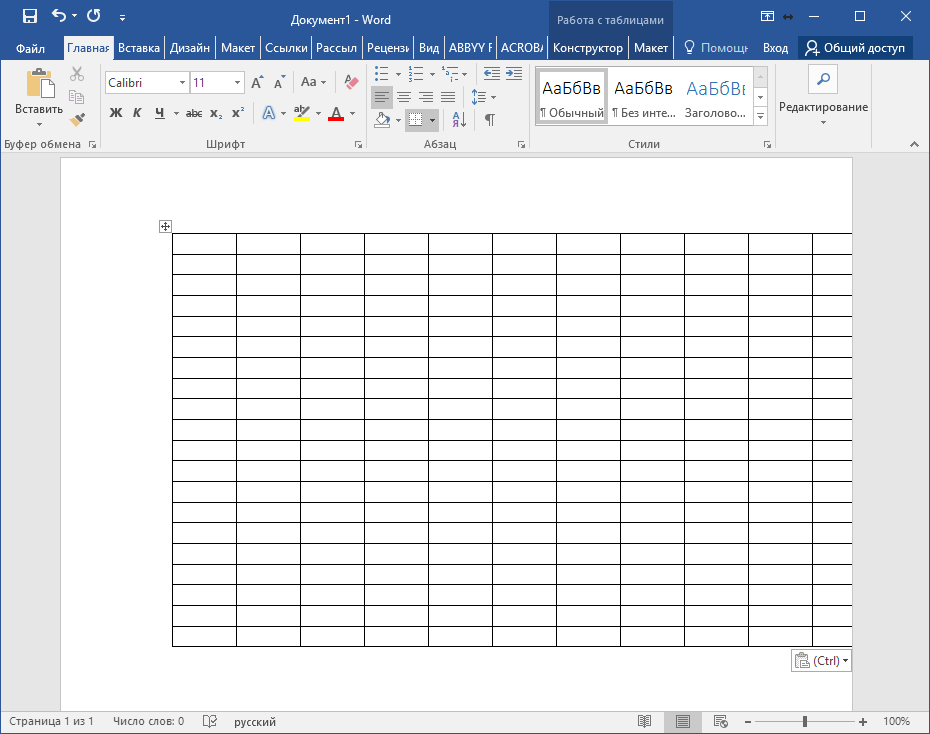Toggle italic formatting (К)
Image resolution: width=930 pixels, height=734 pixels.
[137, 113]
